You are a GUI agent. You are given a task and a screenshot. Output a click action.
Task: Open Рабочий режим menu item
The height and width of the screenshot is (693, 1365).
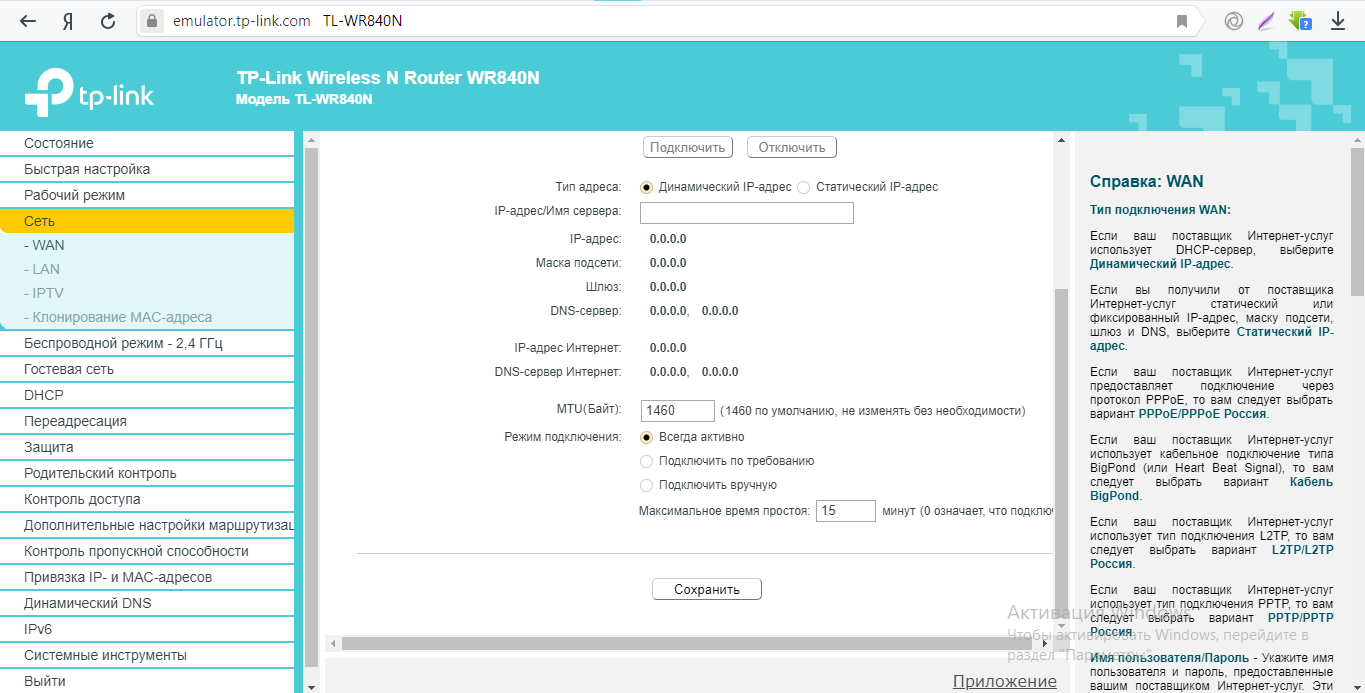[x=147, y=195]
